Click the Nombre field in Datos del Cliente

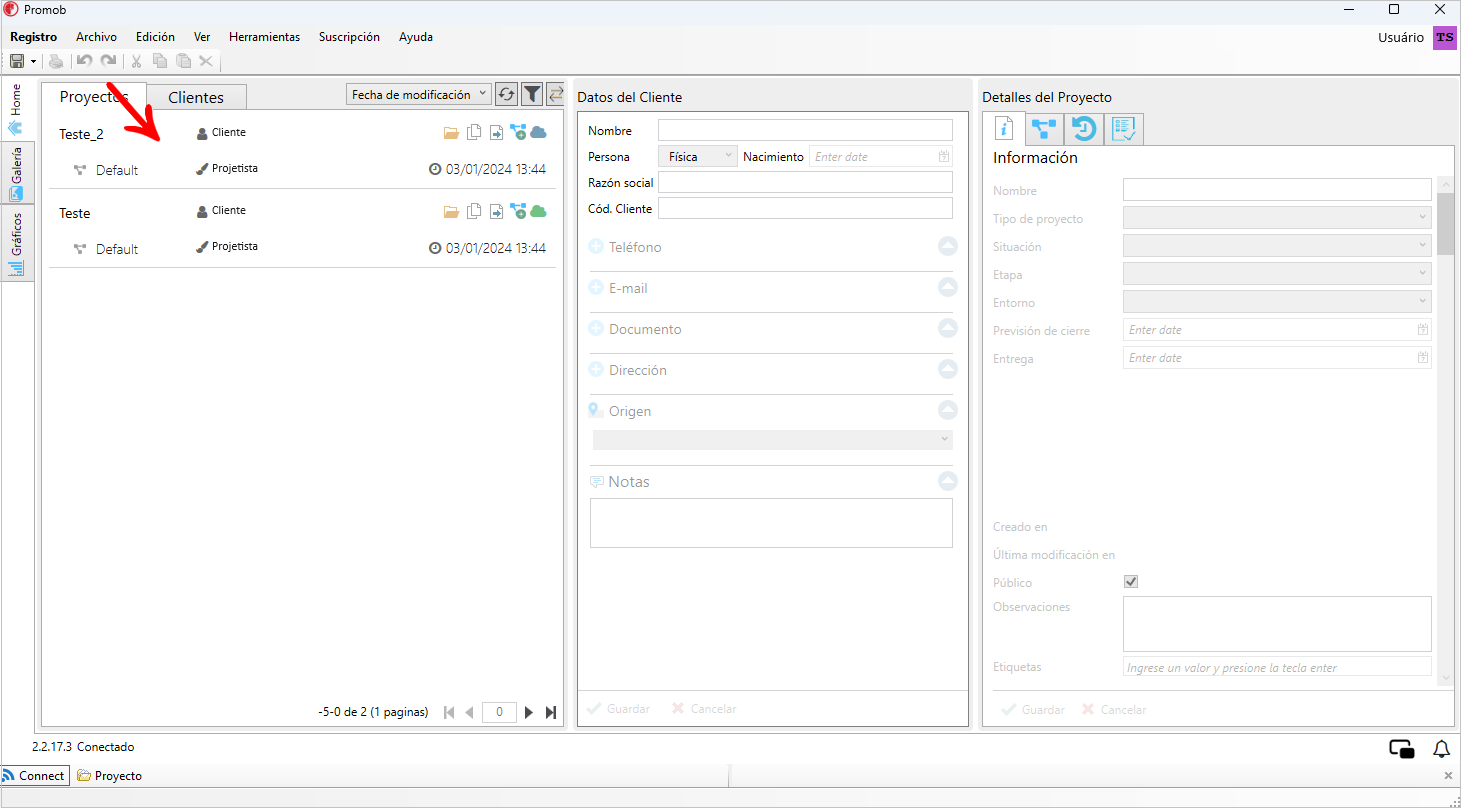point(805,130)
